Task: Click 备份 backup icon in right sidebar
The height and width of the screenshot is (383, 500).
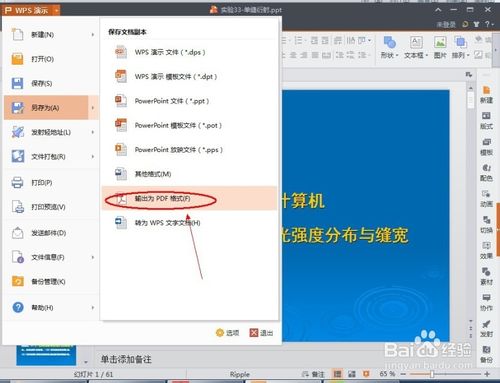Action: 486,354
